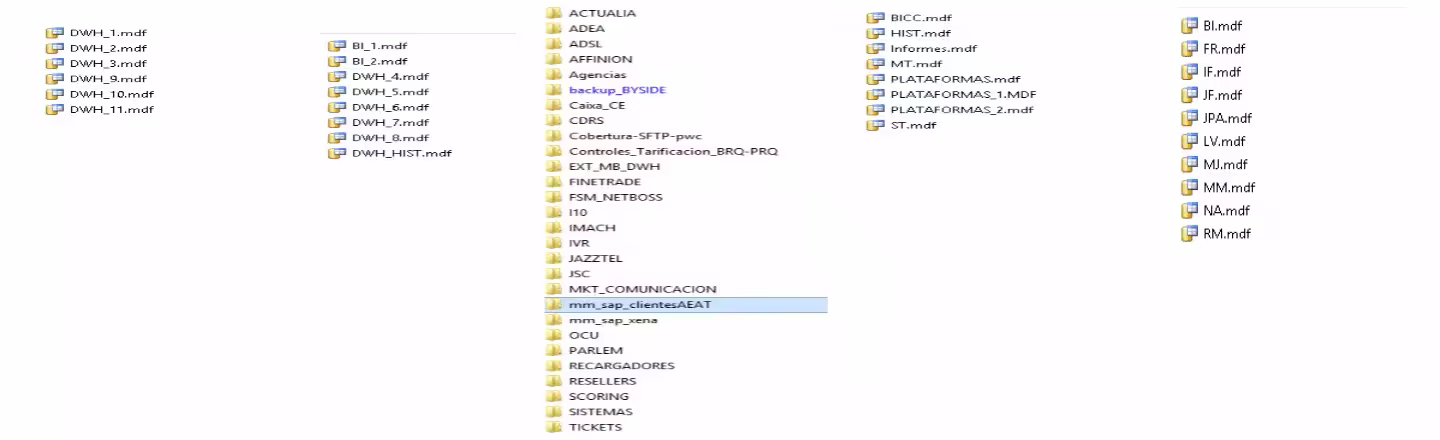This screenshot has height=440, width=1440.
Task: Open the ADSL folder name
Action: [585, 44]
